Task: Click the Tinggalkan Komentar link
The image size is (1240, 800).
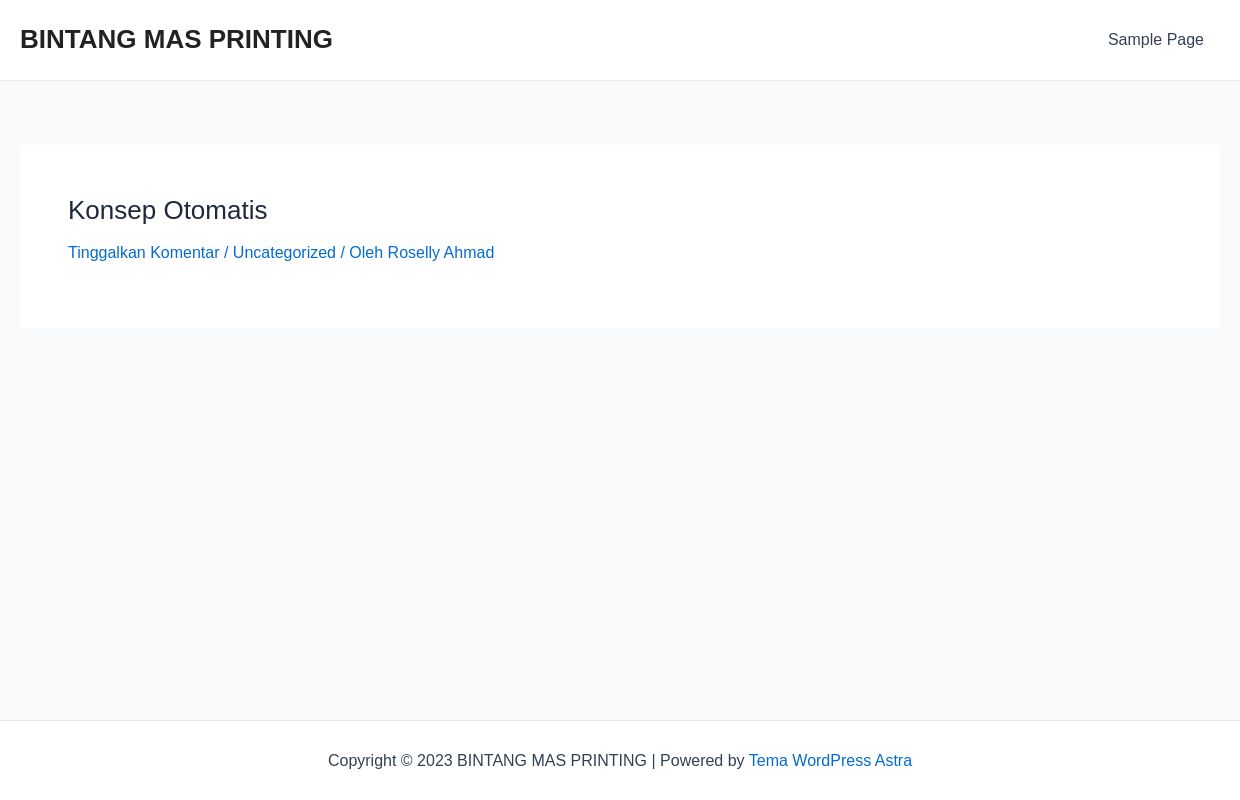Action: [x=144, y=252]
